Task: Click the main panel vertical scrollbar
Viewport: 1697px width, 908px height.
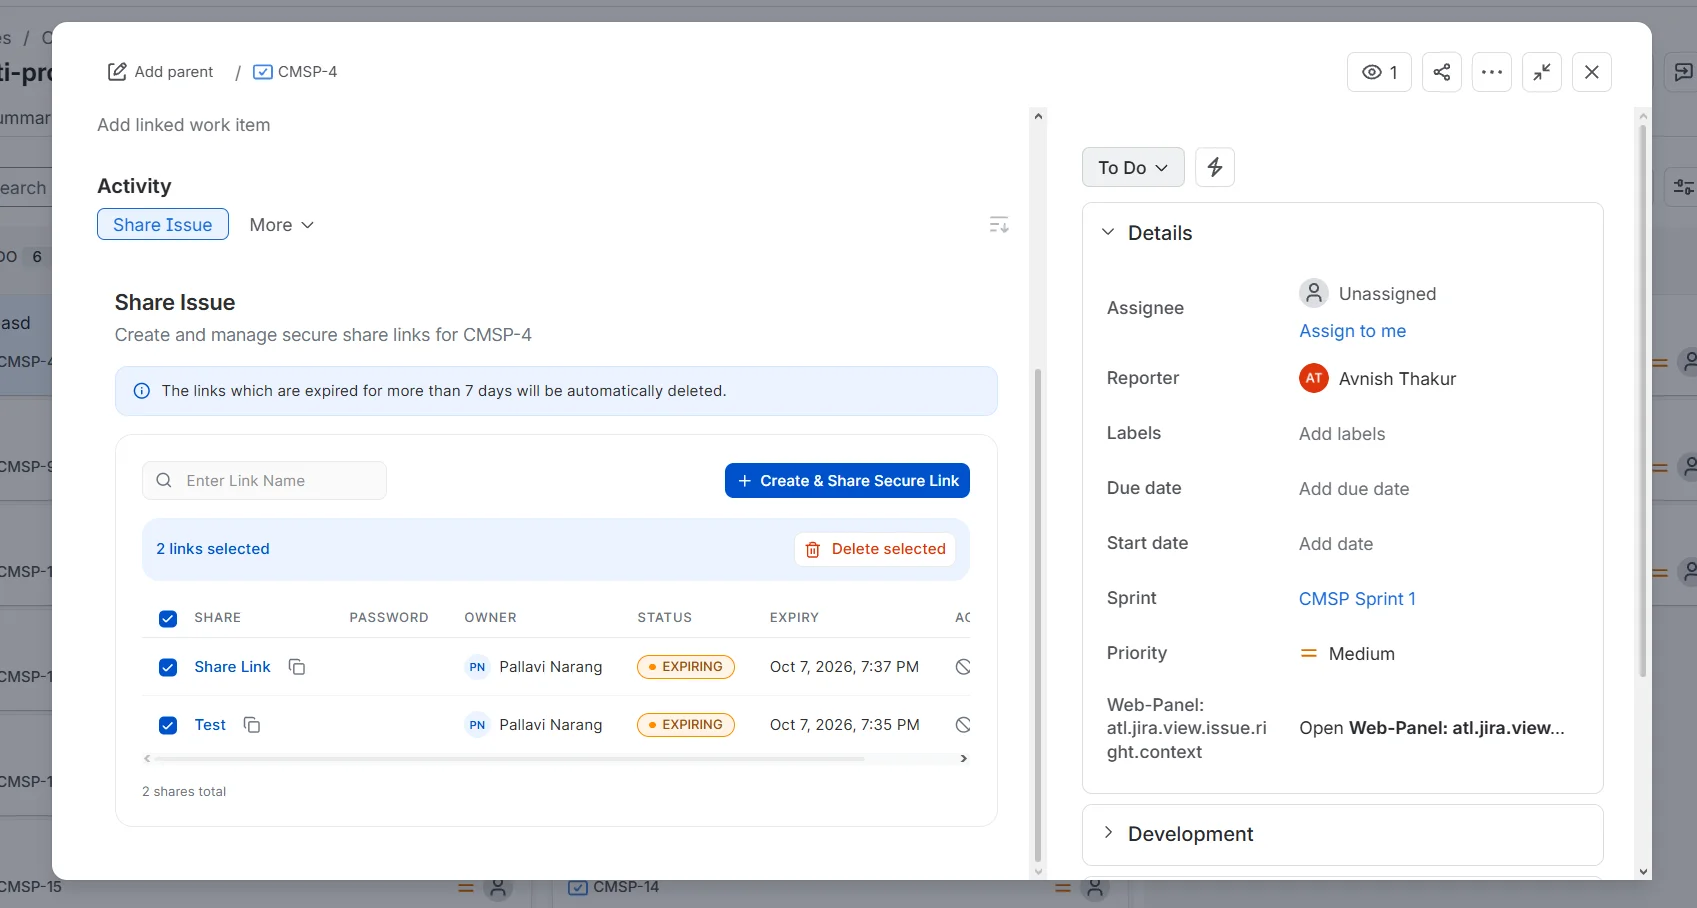Action: (x=1038, y=615)
